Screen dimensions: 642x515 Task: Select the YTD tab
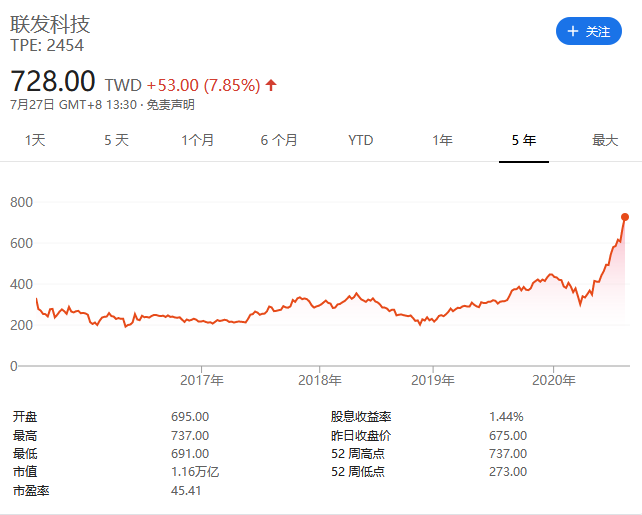[x=360, y=140]
